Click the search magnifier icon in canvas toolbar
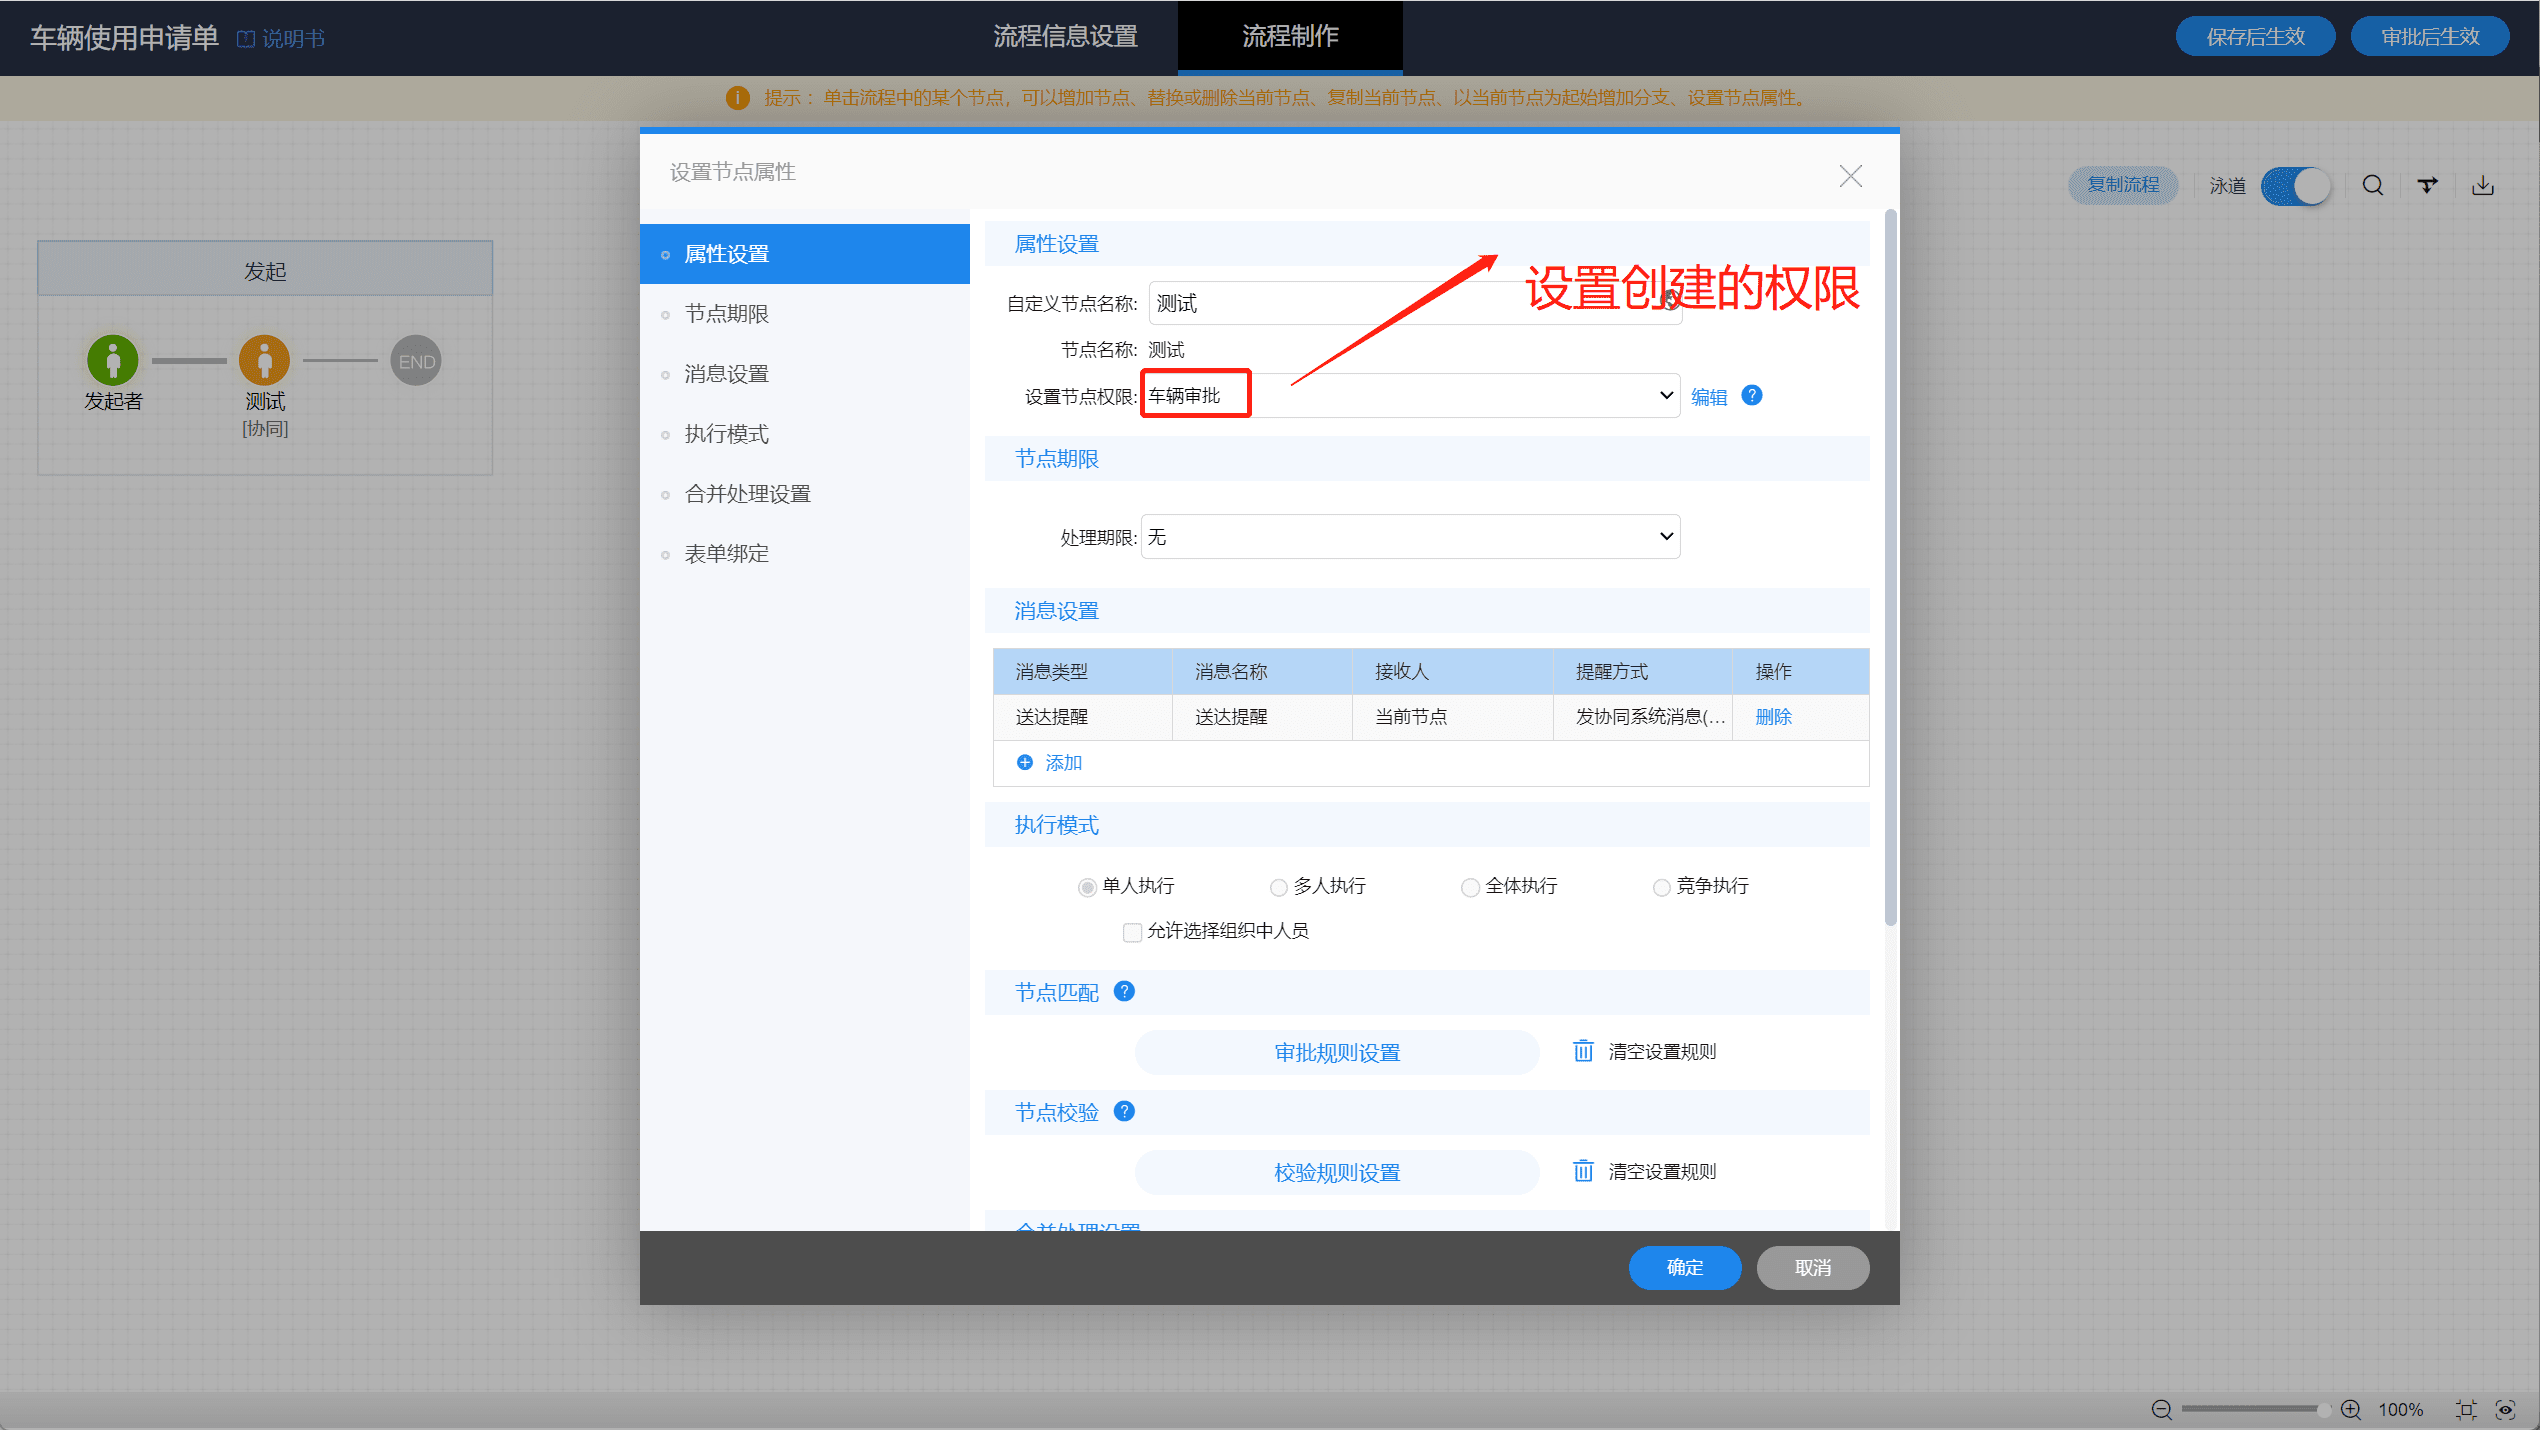The image size is (2540, 1430). coord(2373,186)
